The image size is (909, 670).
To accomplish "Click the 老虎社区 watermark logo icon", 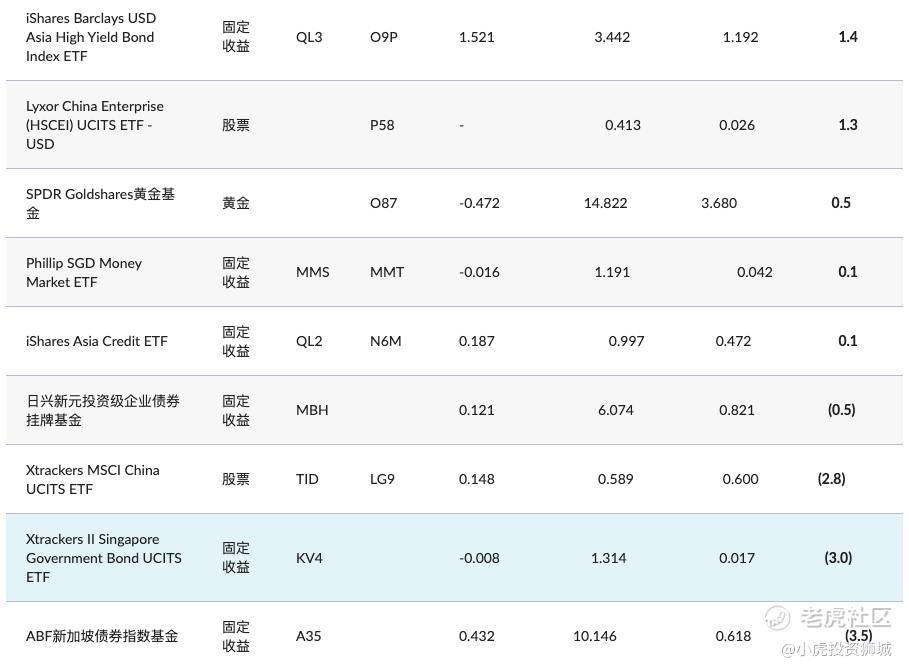I will 777,618.
